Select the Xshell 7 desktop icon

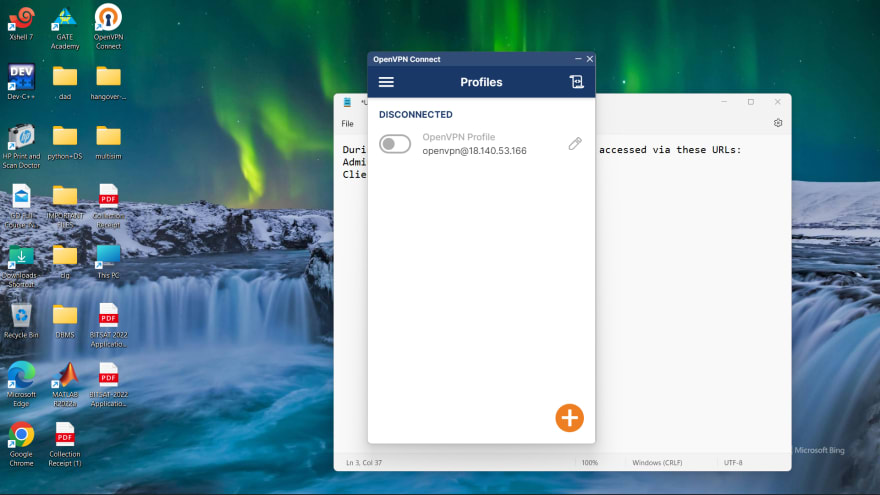tap(21, 24)
